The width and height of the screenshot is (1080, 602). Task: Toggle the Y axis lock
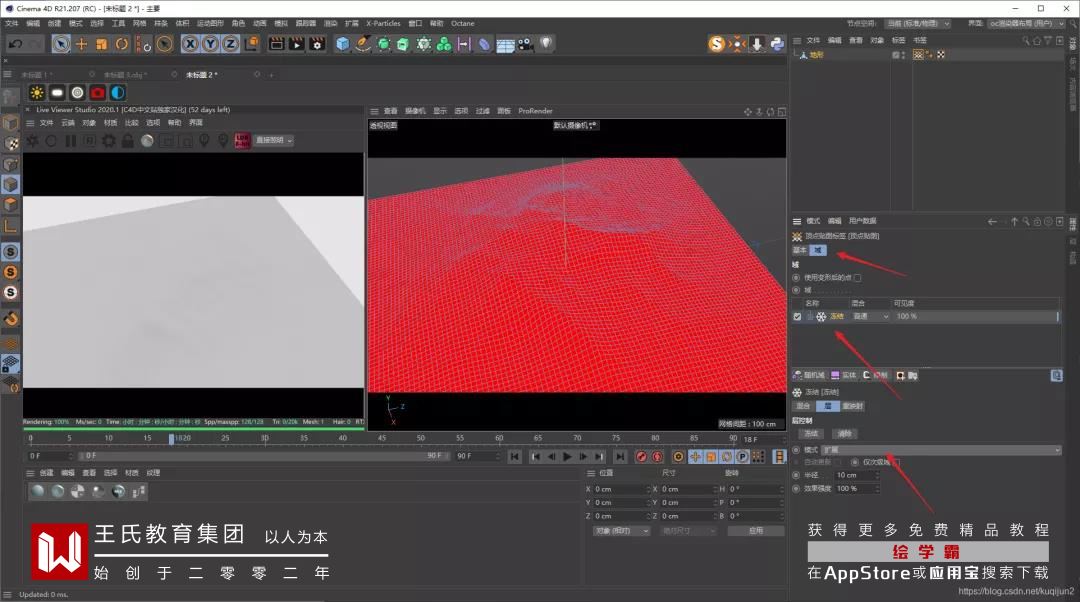[x=210, y=44]
